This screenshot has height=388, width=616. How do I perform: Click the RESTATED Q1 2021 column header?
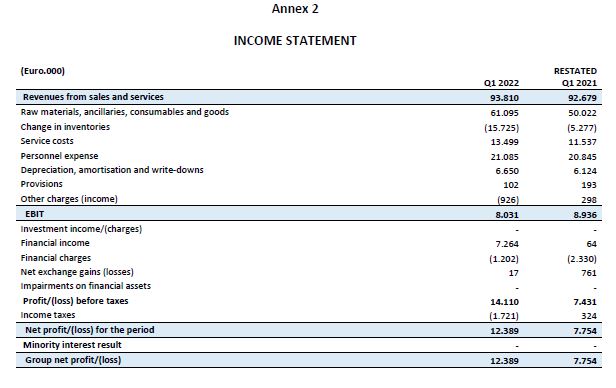pyautogui.click(x=575, y=77)
